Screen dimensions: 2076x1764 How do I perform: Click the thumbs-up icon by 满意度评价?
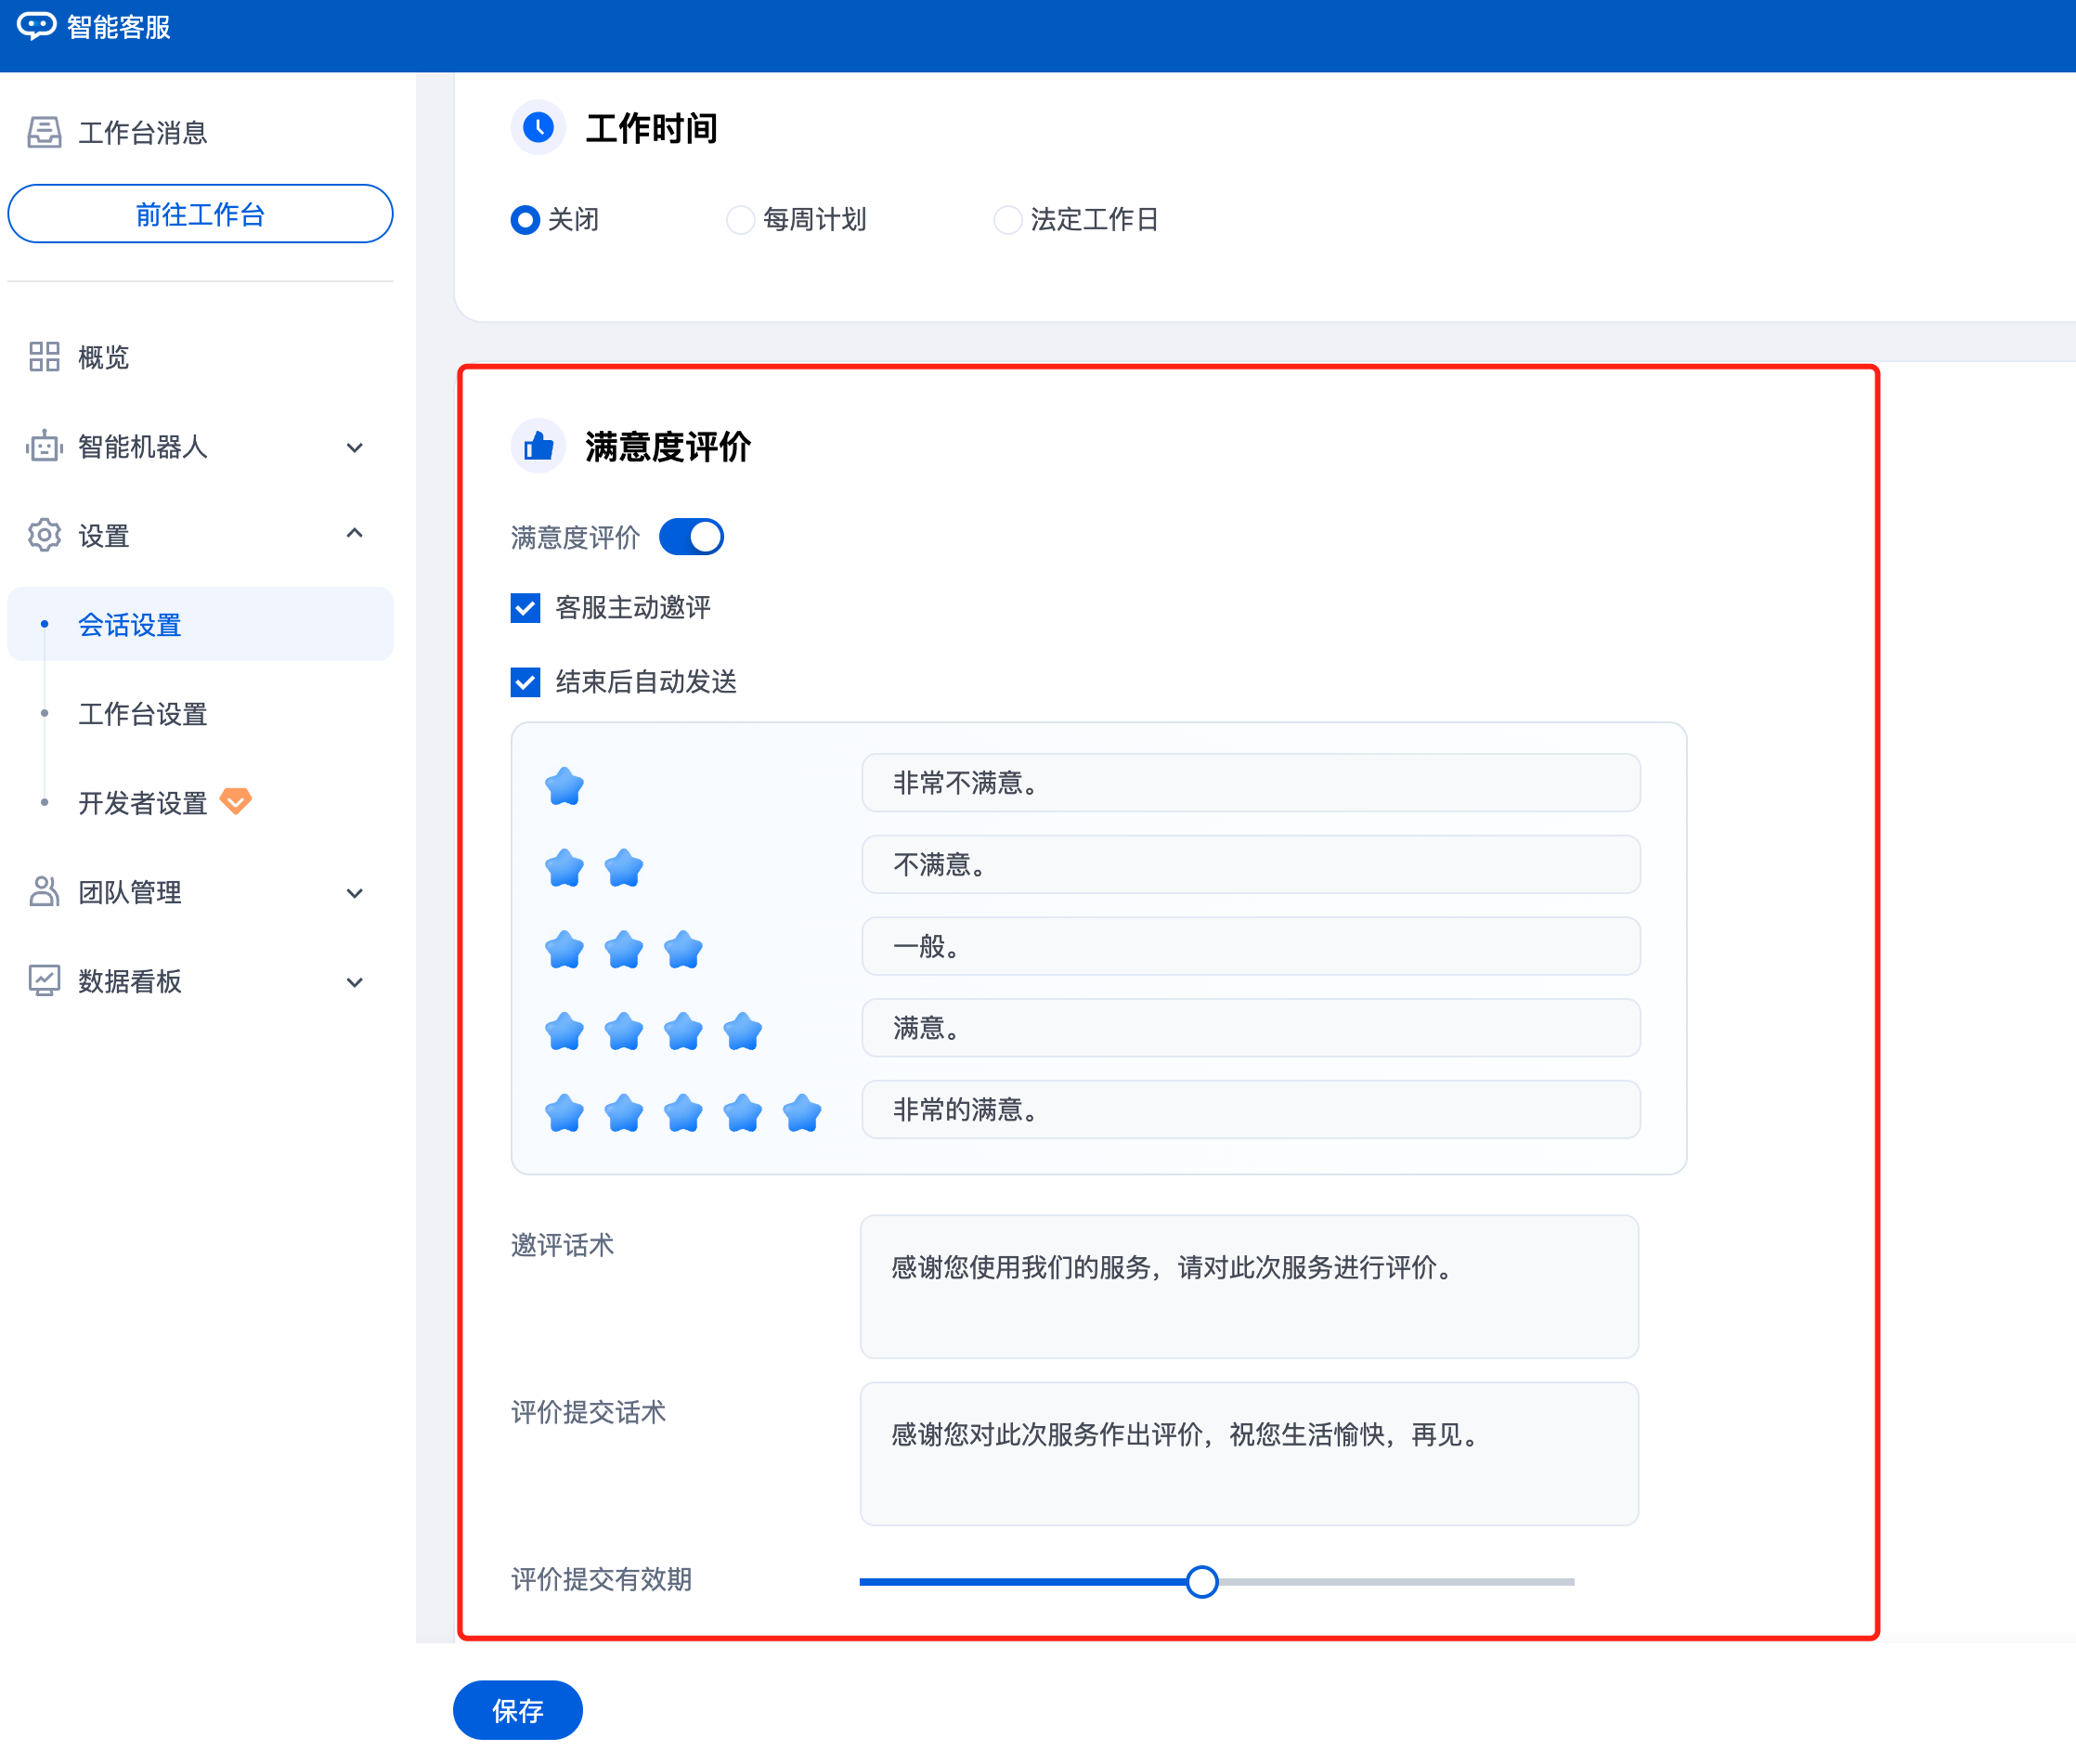pyautogui.click(x=538, y=446)
